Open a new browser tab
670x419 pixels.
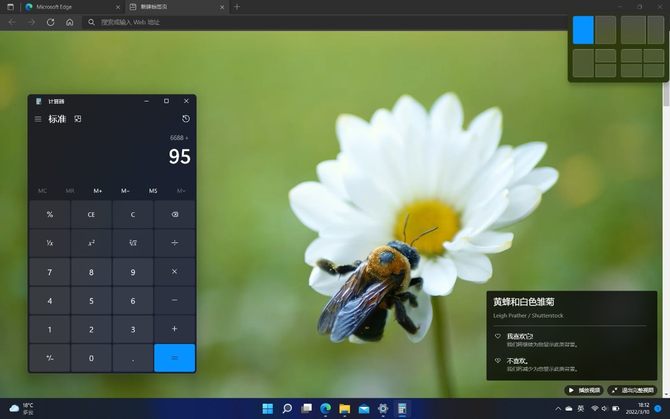(237, 6)
